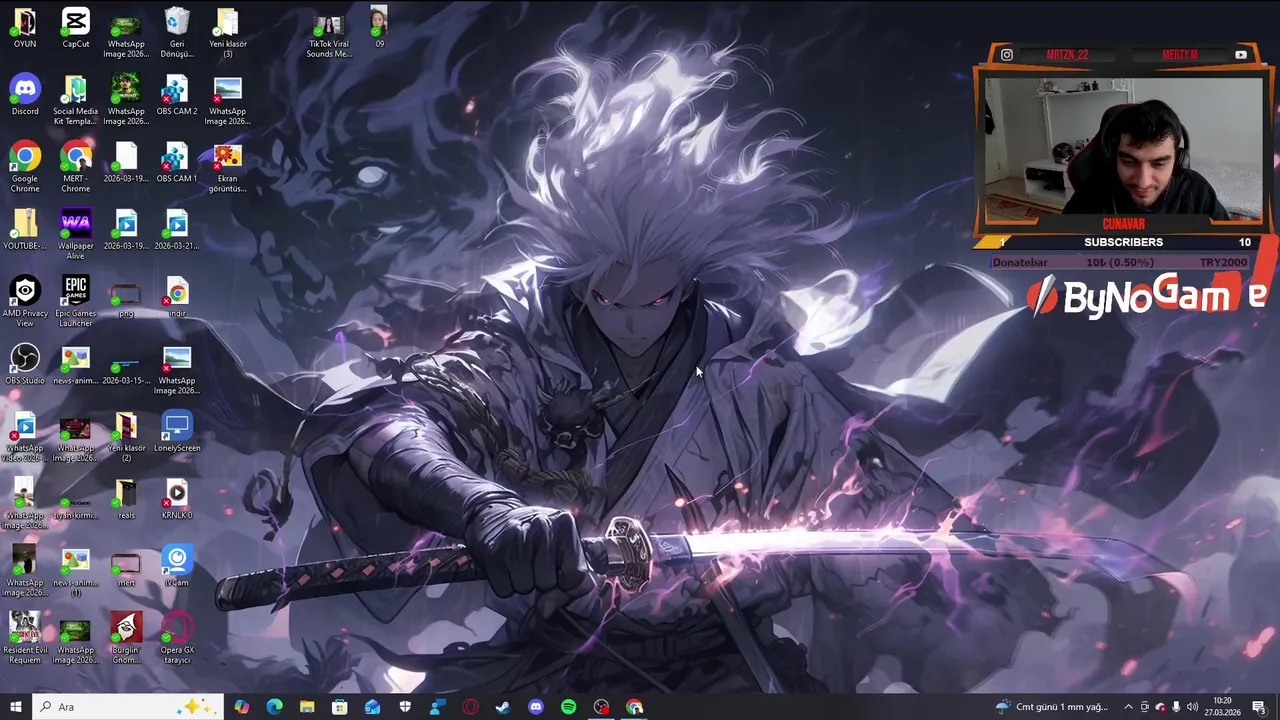Open the Windows Start menu
Viewport: 1280px width, 720px height.
(15, 707)
